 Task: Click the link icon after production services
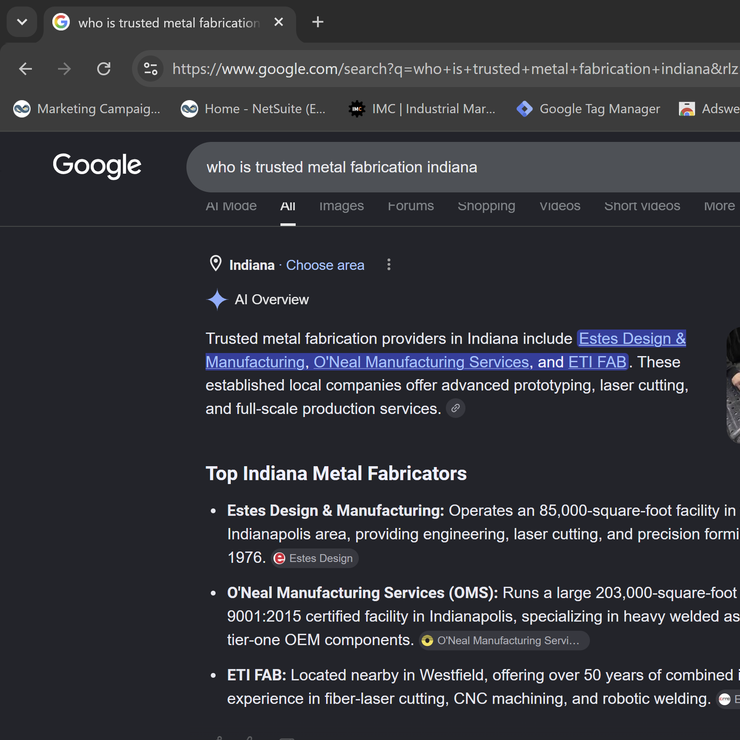point(455,408)
